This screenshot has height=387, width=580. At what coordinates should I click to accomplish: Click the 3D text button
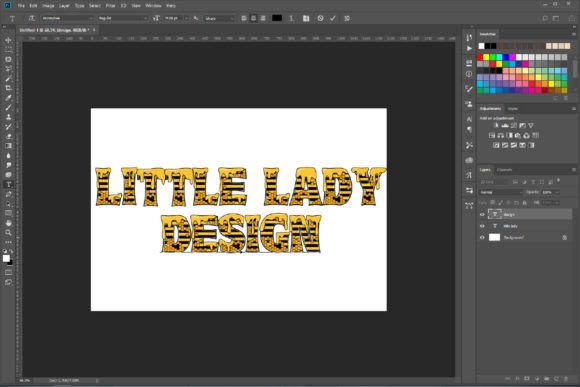pyautogui.click(x=347, y=18)
